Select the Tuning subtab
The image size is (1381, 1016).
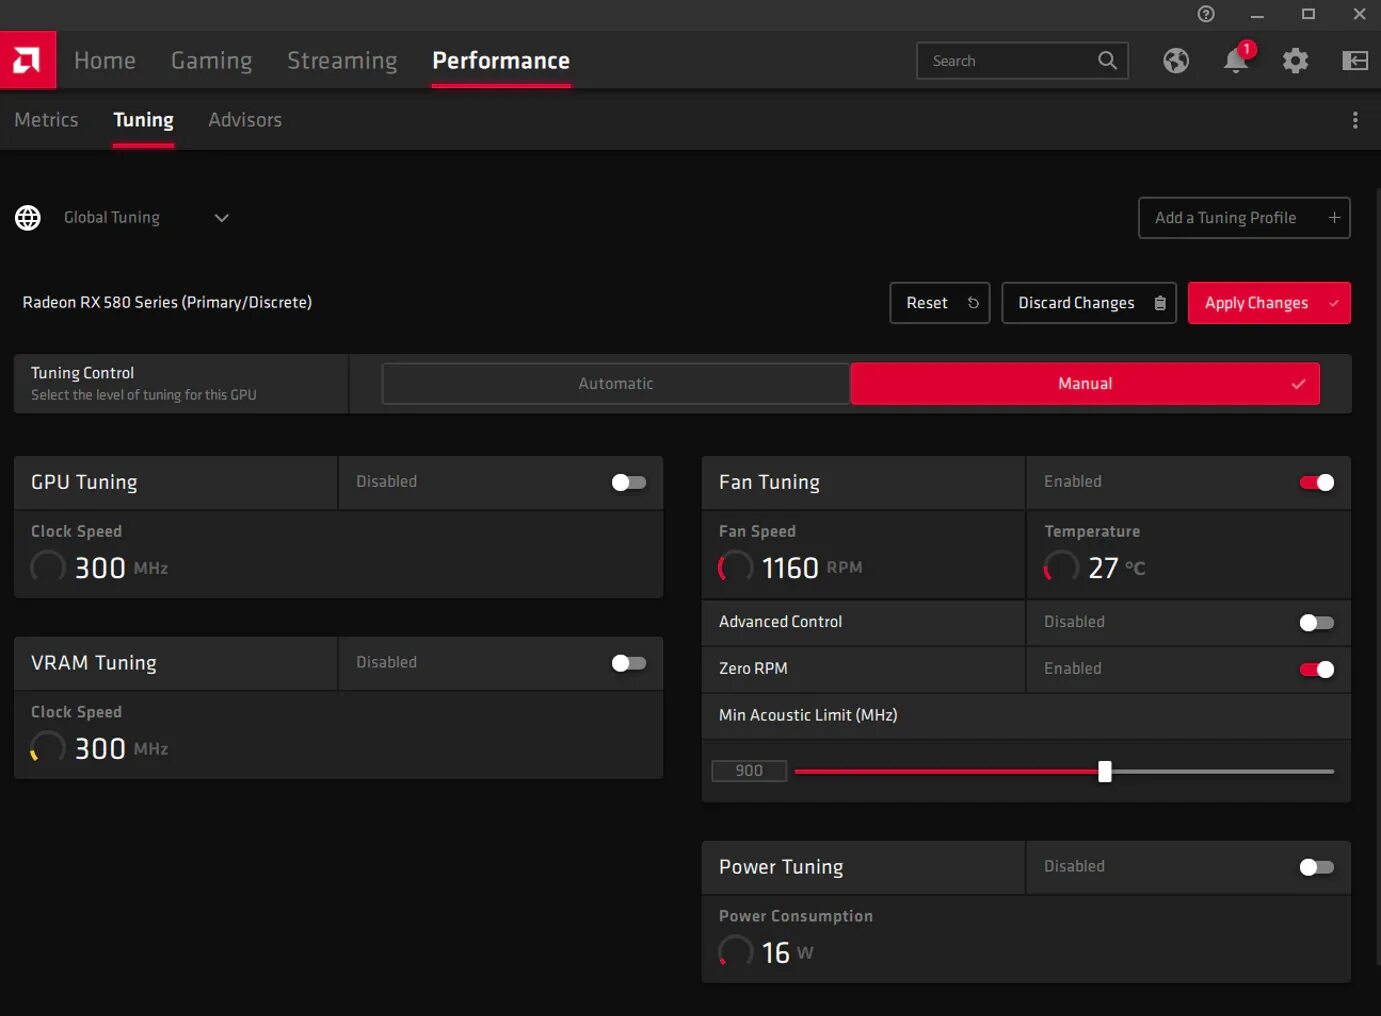143,120
